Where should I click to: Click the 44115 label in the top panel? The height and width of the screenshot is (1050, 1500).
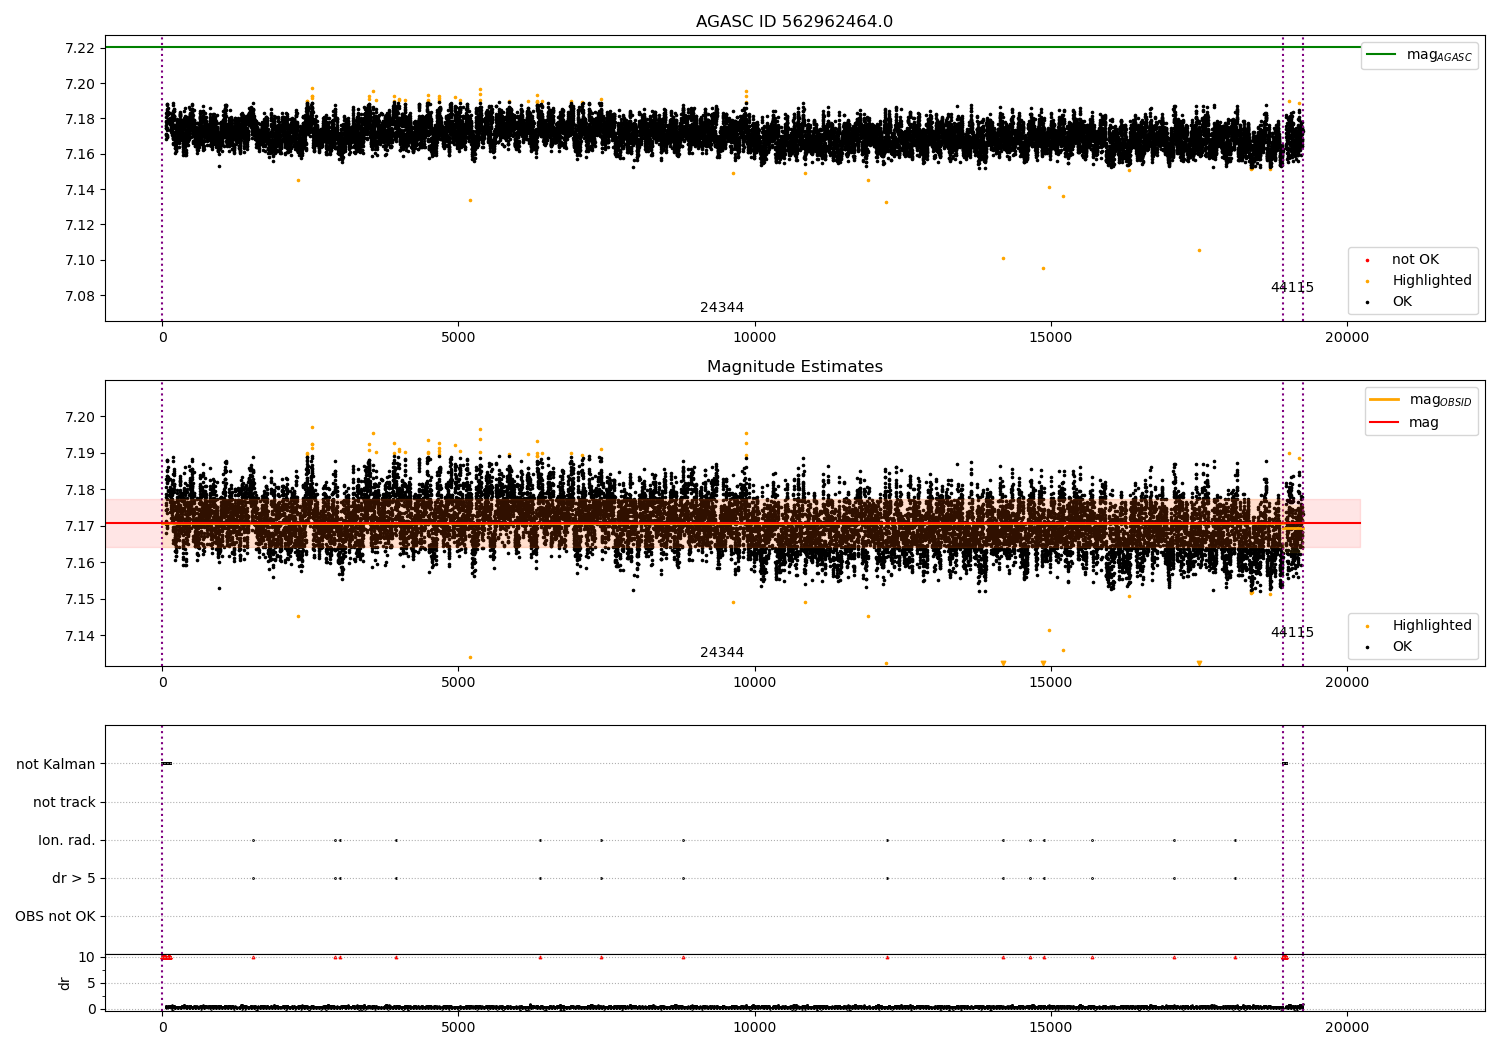click(x=1292, y=288)
